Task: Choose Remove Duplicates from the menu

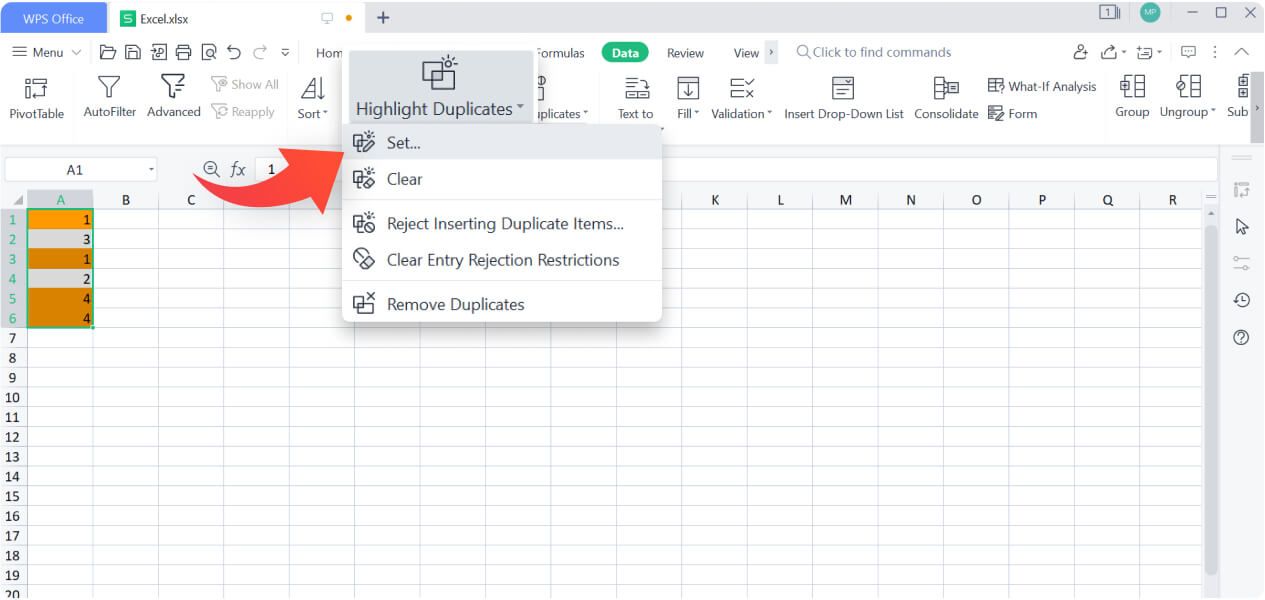Action: click(455, 304)
